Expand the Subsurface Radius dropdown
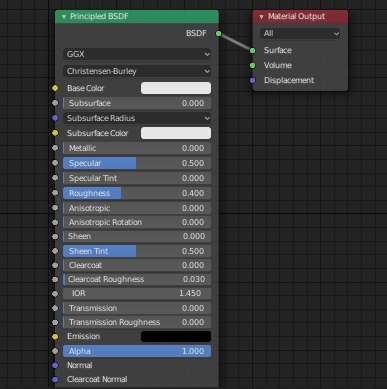 [137, 118]
